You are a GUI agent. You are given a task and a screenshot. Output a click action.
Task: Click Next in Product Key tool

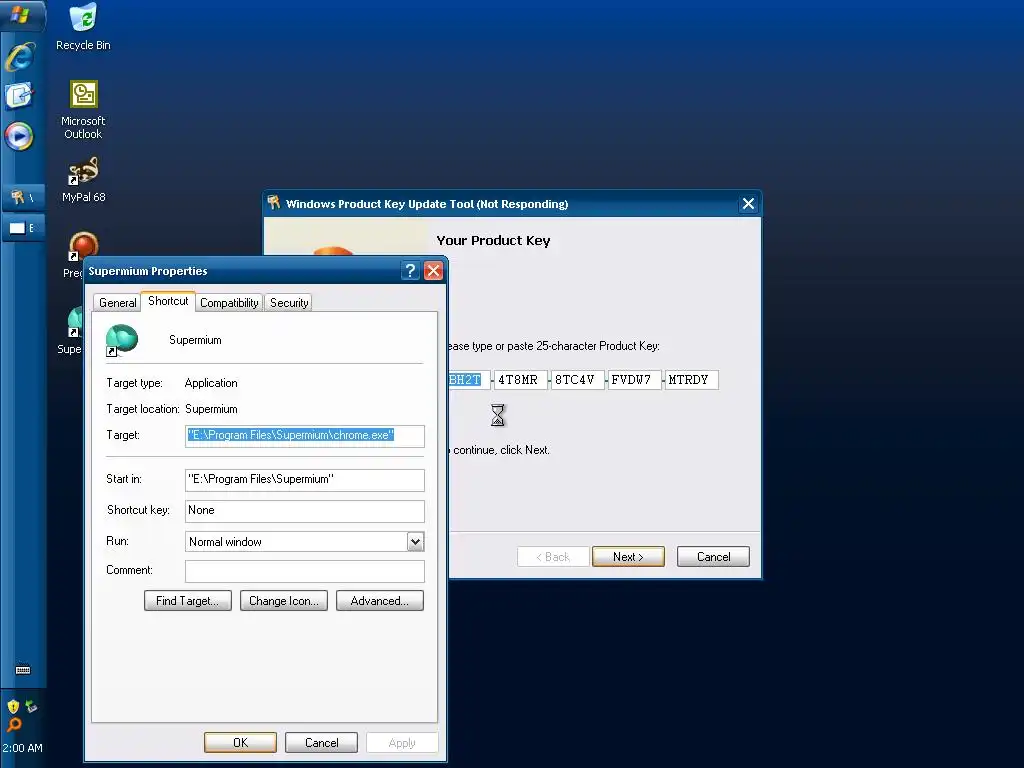pyautogui.click(x=628, y=556)
